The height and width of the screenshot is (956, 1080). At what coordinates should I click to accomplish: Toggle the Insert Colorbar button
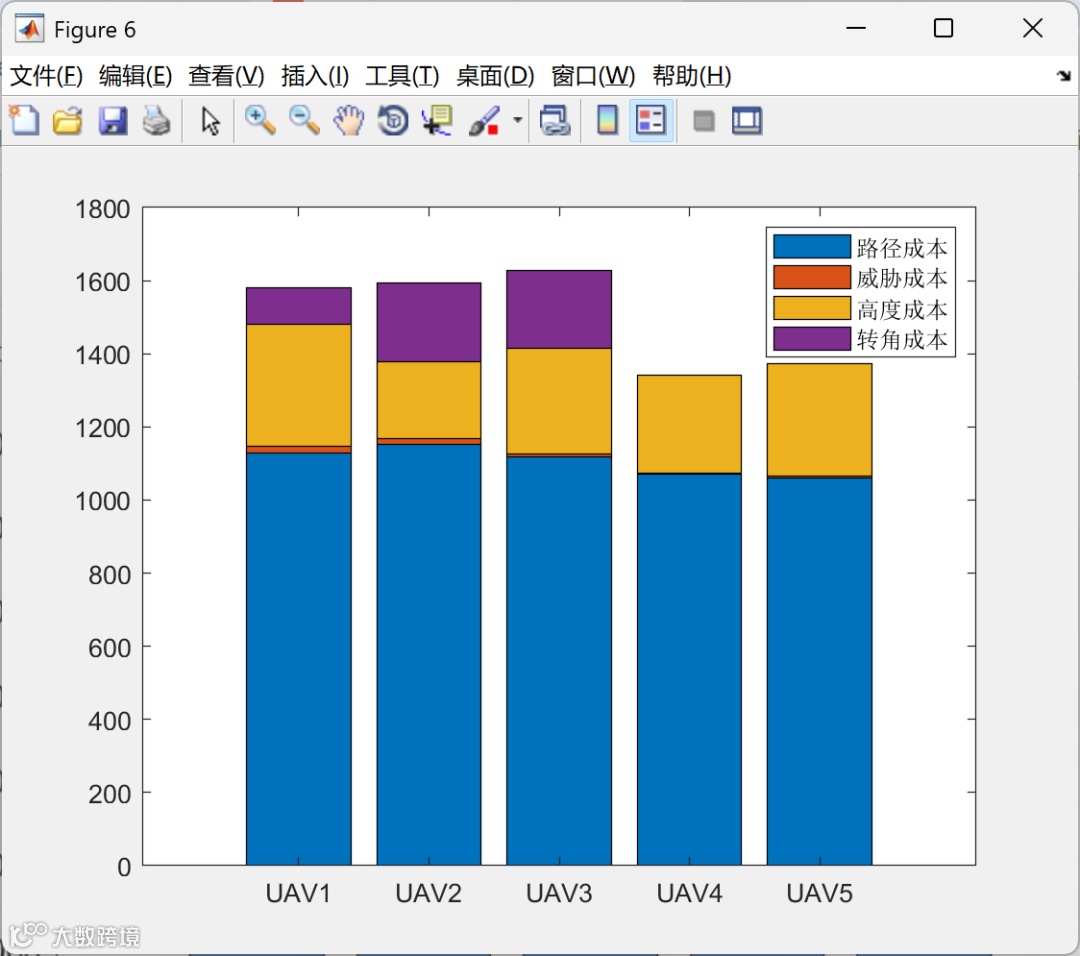tap(607, 121)
